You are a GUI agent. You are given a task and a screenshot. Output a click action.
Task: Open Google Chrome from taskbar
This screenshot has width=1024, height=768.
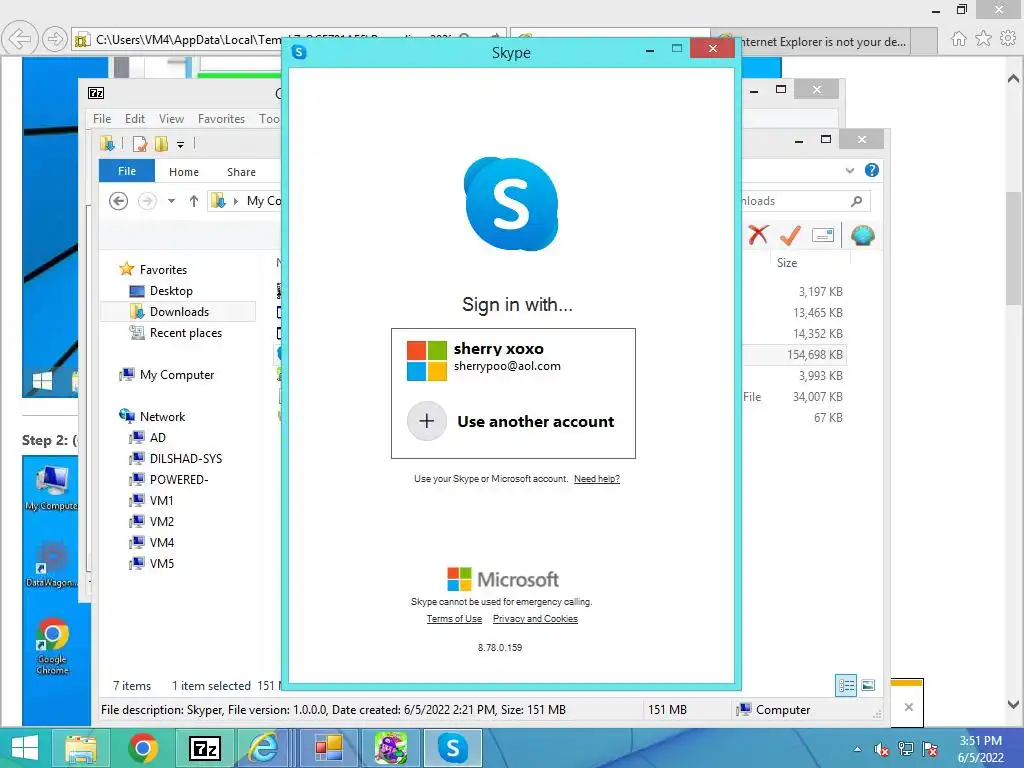pyautogui.click(x=142, y=748)
